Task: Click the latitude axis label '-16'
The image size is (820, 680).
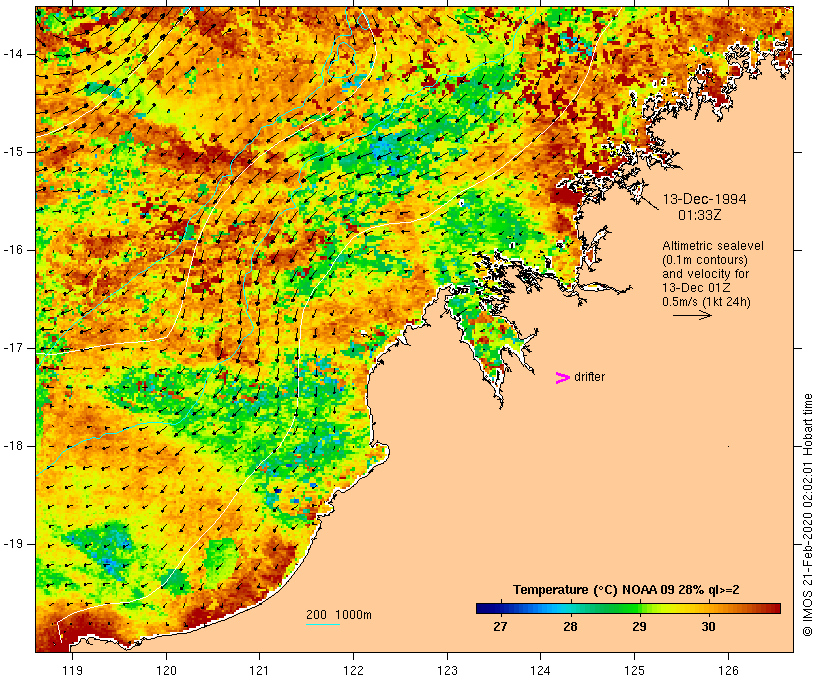Action: point(13,250)
